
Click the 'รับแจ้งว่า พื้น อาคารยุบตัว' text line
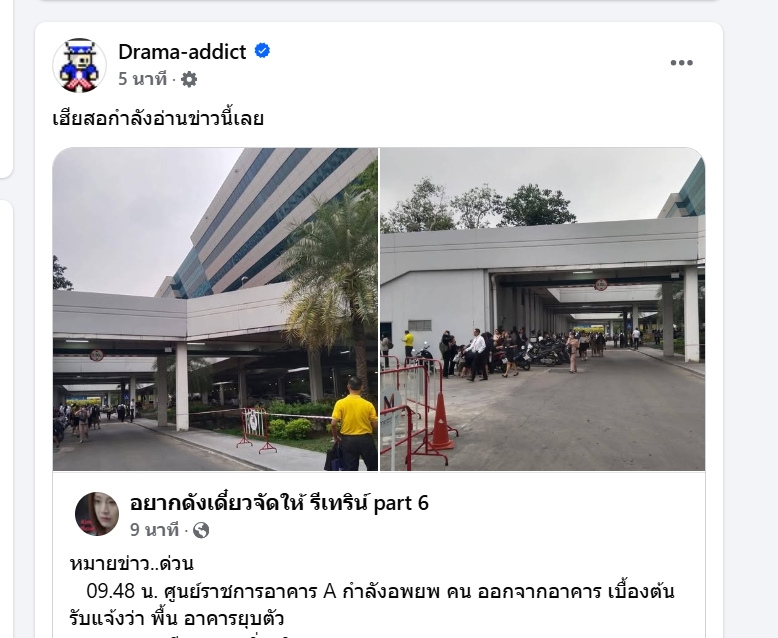[177, 619]
